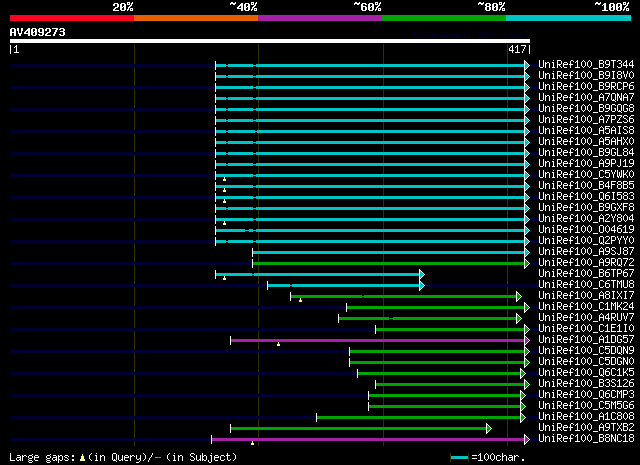The image size is (640, 465).
Task: Select the UniRef100_A9RQ72 label
Action: point(586,263)
